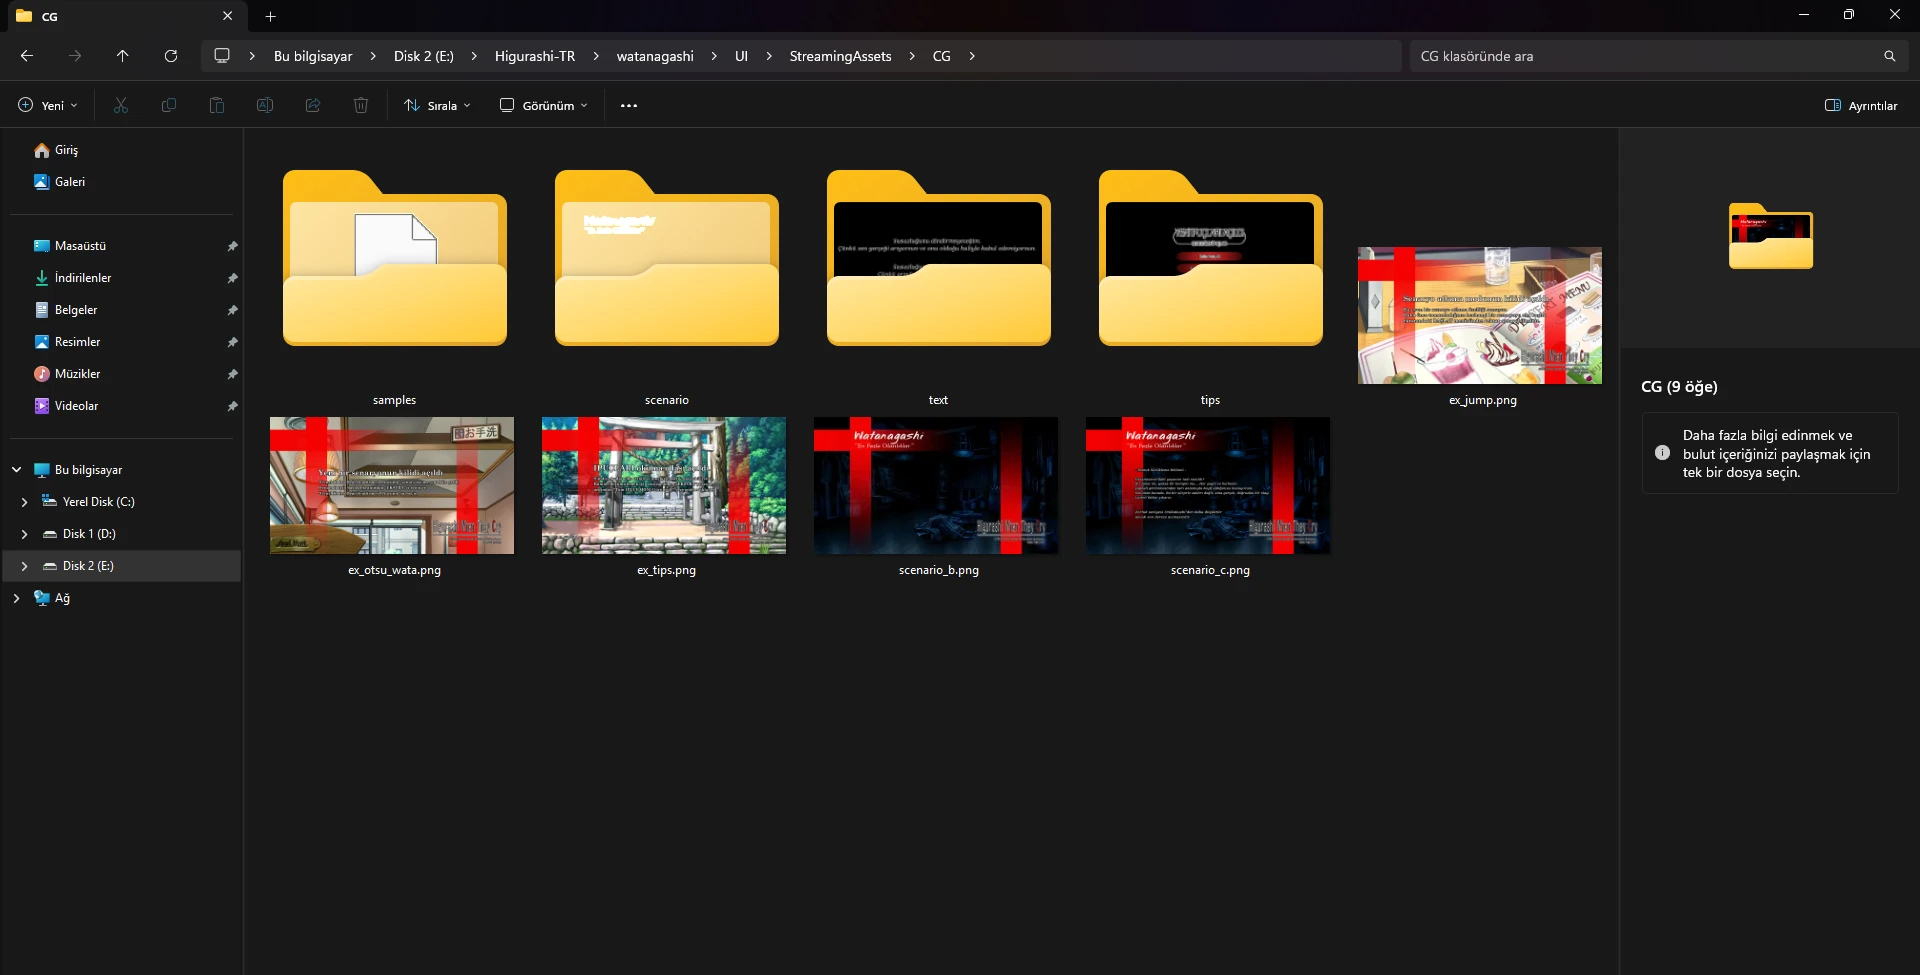The width and height of the screenshot is (1920, 975).
Task: Click the chevron after CG in address bar
Action: click(x=971, y=56)
